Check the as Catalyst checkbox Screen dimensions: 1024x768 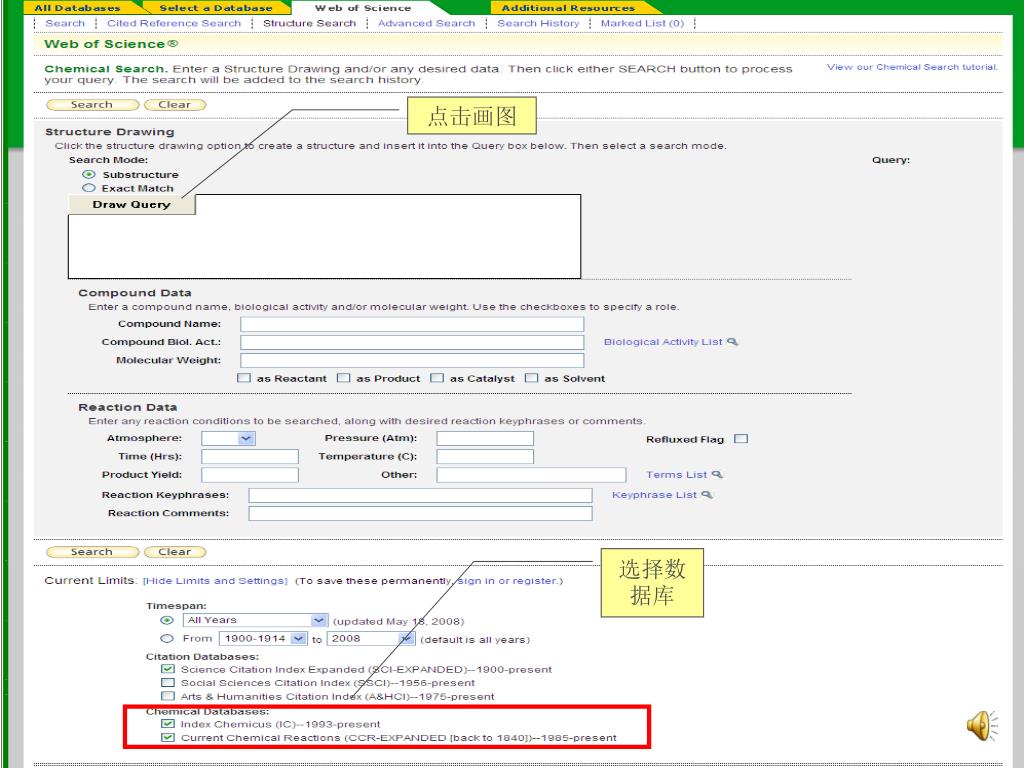(x=437, y=378)
